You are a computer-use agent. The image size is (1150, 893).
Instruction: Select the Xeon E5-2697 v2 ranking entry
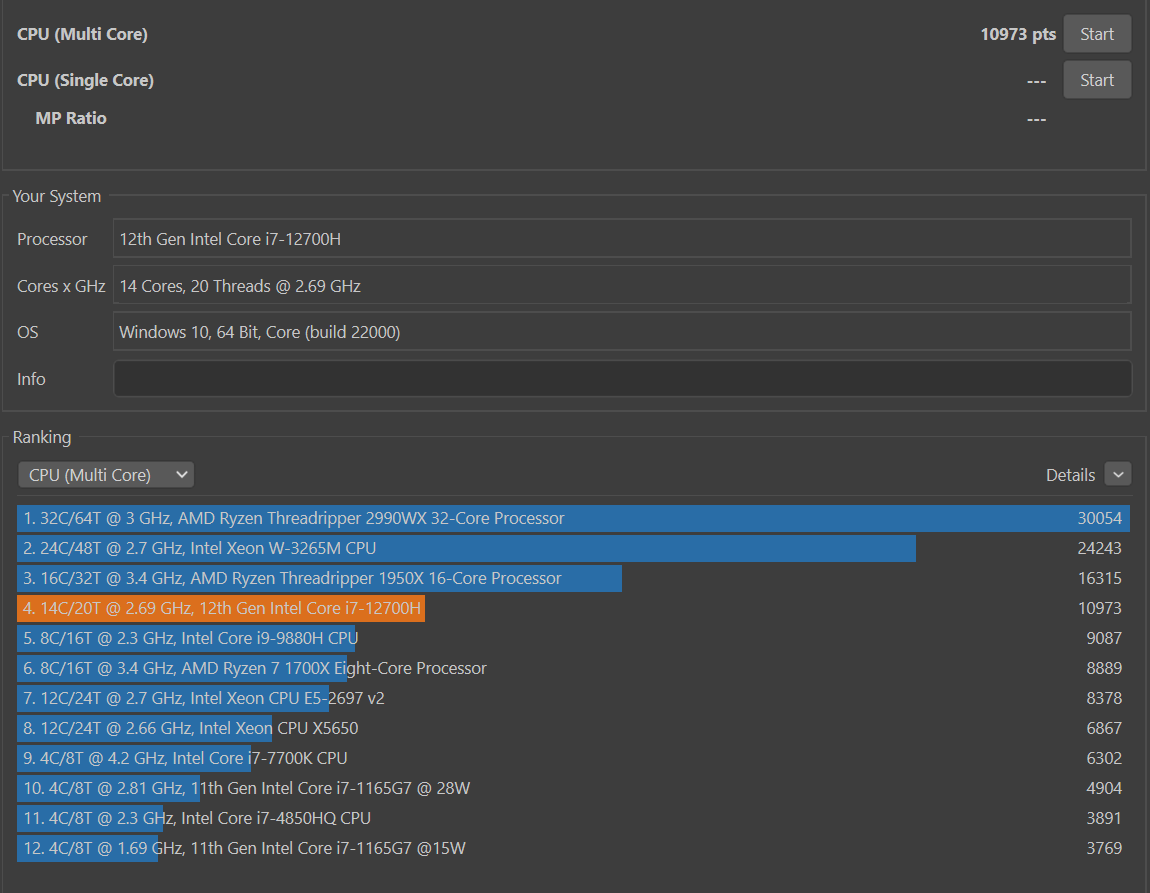point(574,699)
